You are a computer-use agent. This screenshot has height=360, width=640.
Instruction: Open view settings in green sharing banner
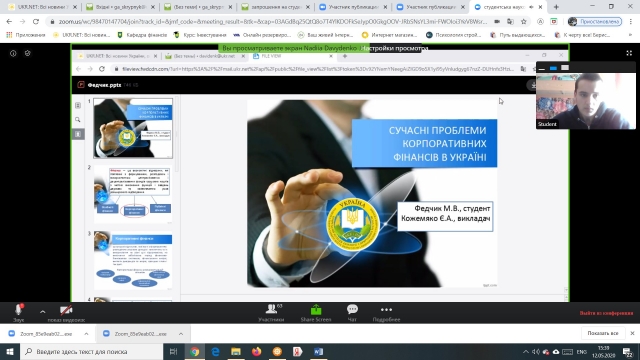coord(394,48)
